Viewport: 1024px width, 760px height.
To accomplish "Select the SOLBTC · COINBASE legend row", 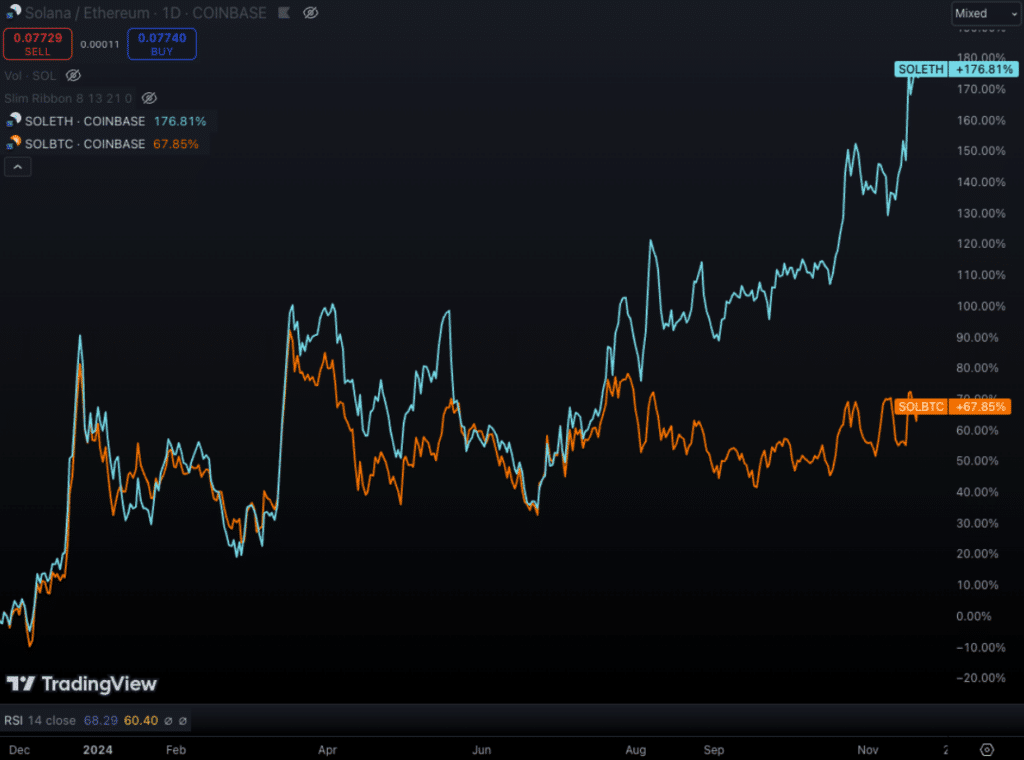I will tap(103, 144).
